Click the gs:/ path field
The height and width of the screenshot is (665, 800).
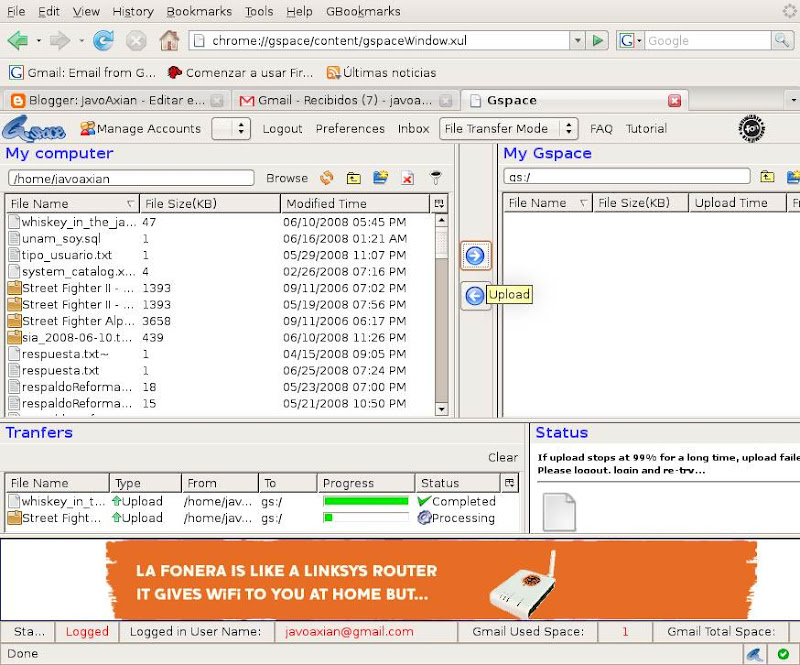click(x=627, y=177)
